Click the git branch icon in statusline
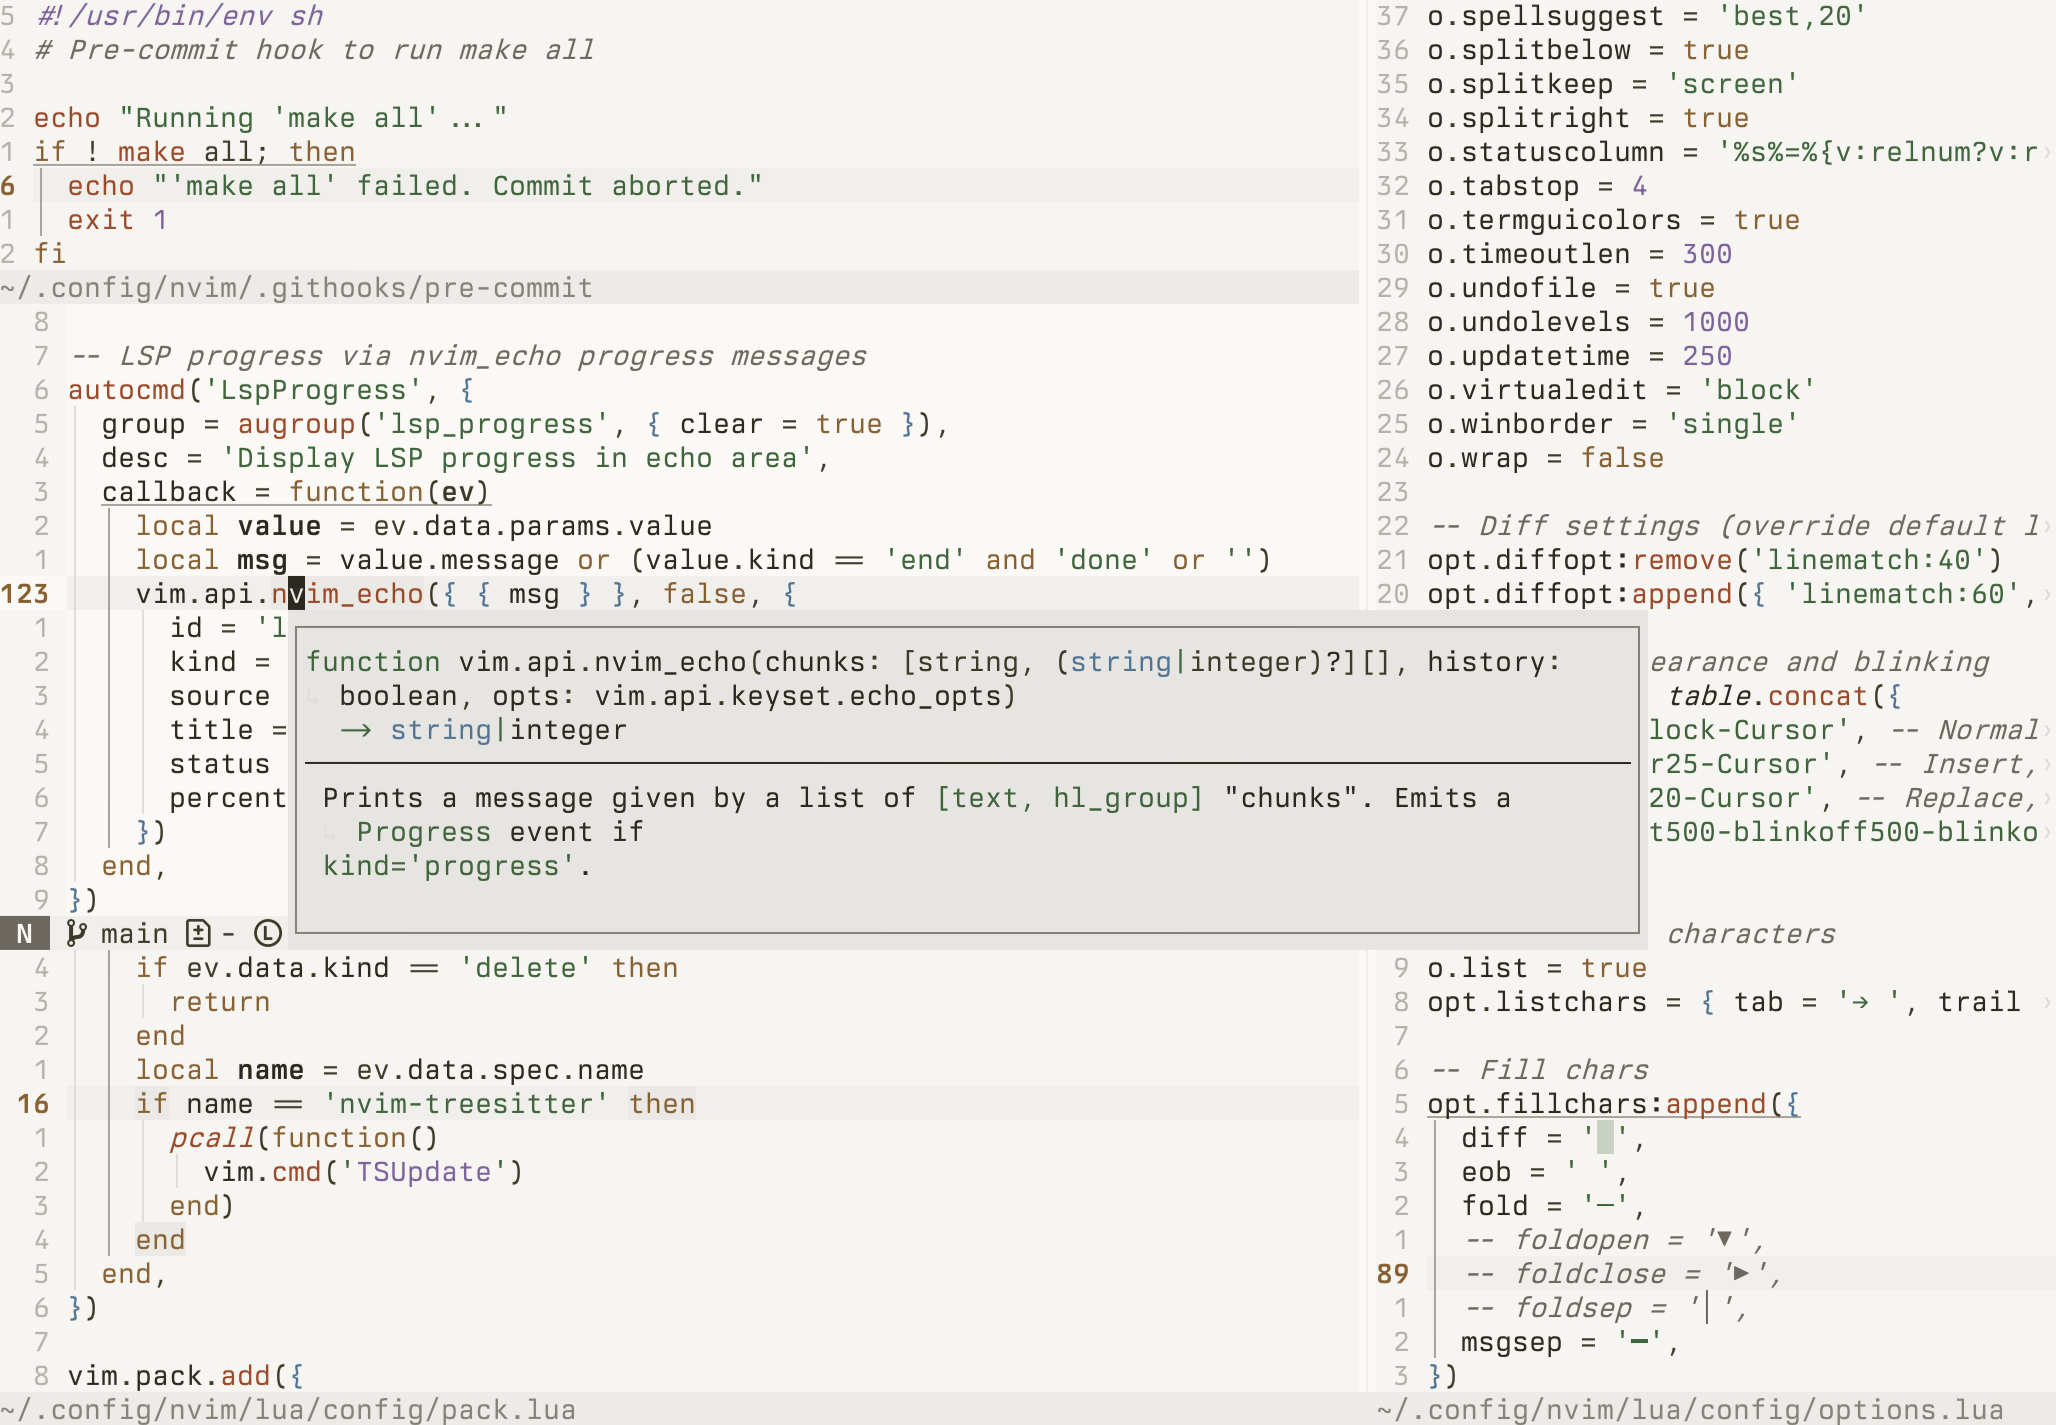The image size is (2056, 1425). [x=76, y=933]
